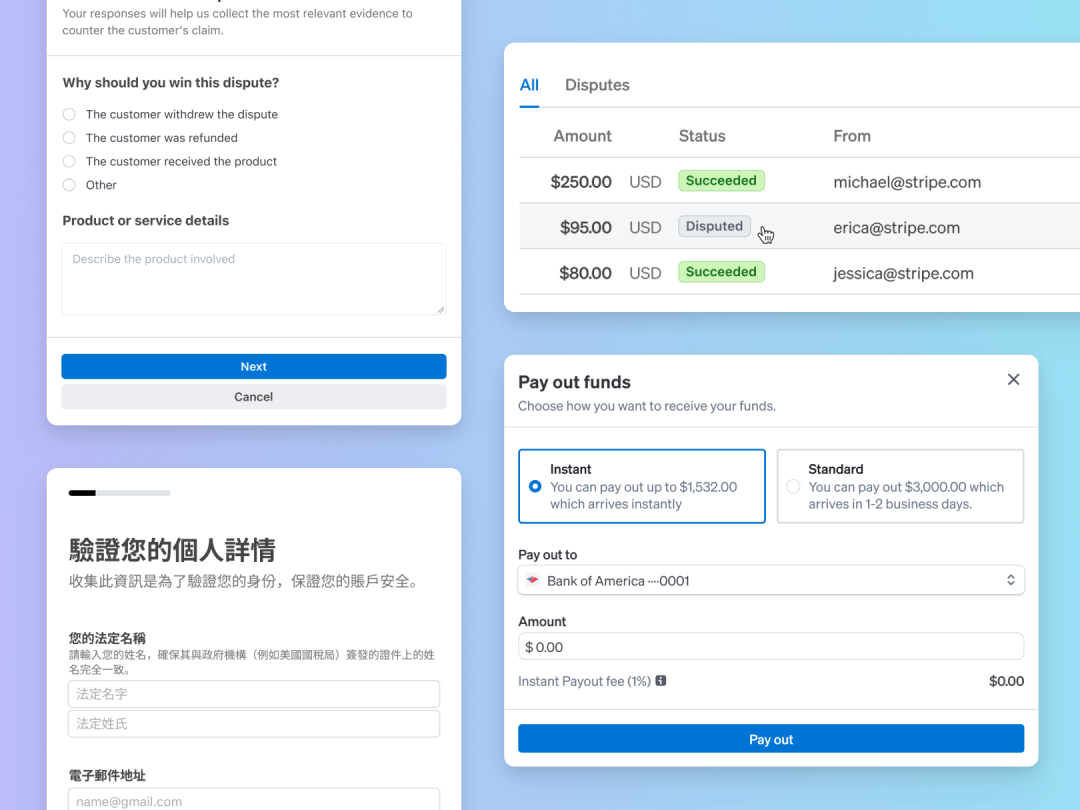Open the erica@stripe.com payment row
Viewport: 1080px width, 810px height.
click(800, 227)
